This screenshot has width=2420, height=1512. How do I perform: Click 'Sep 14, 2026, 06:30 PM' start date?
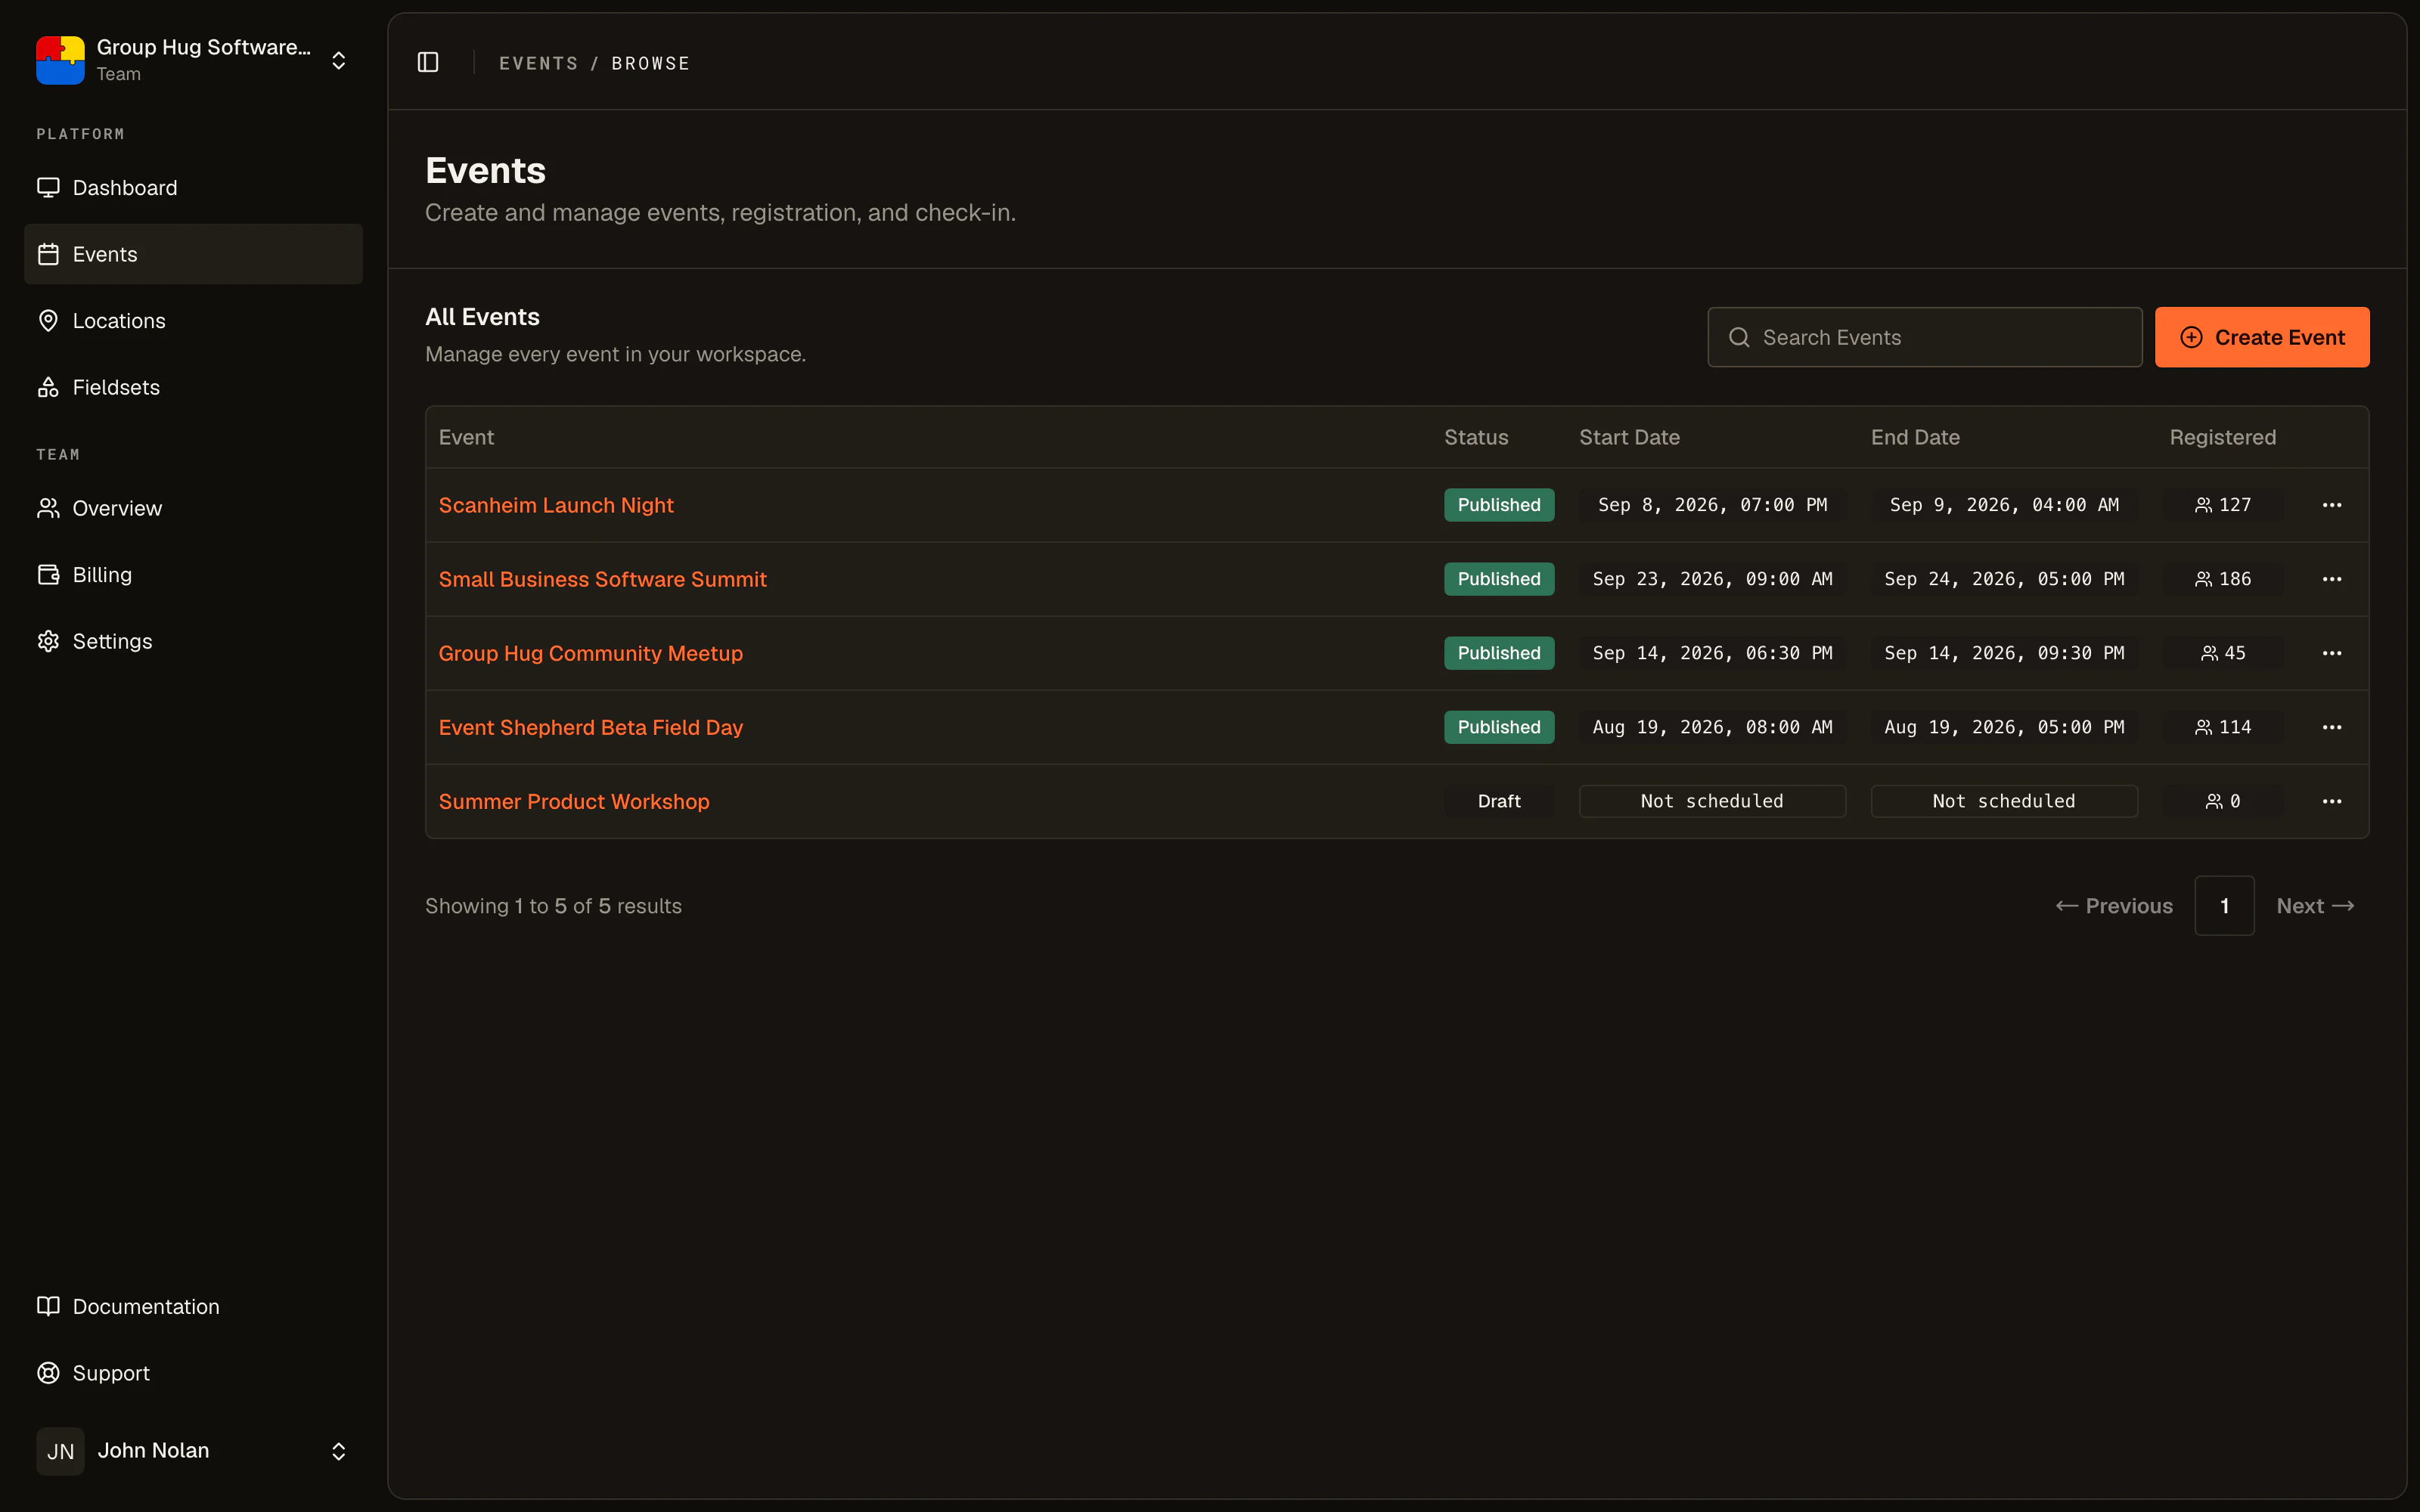1712,653
